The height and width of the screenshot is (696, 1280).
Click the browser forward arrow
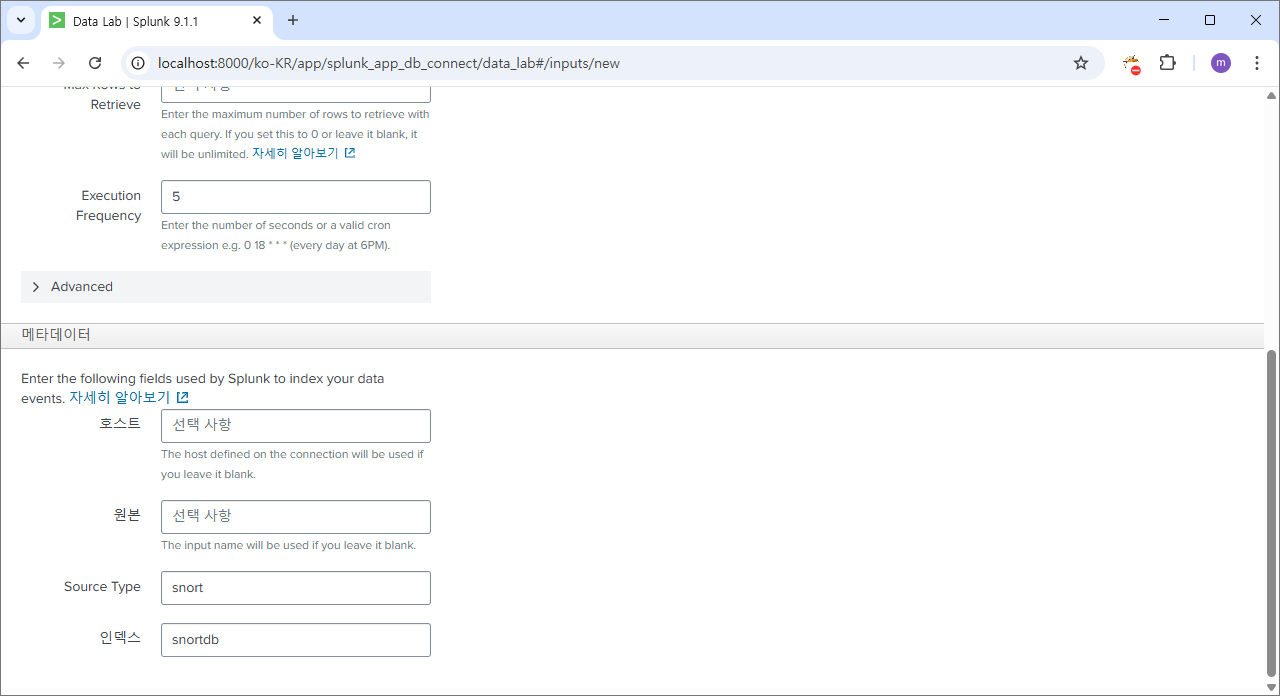[x=59, y=63]
